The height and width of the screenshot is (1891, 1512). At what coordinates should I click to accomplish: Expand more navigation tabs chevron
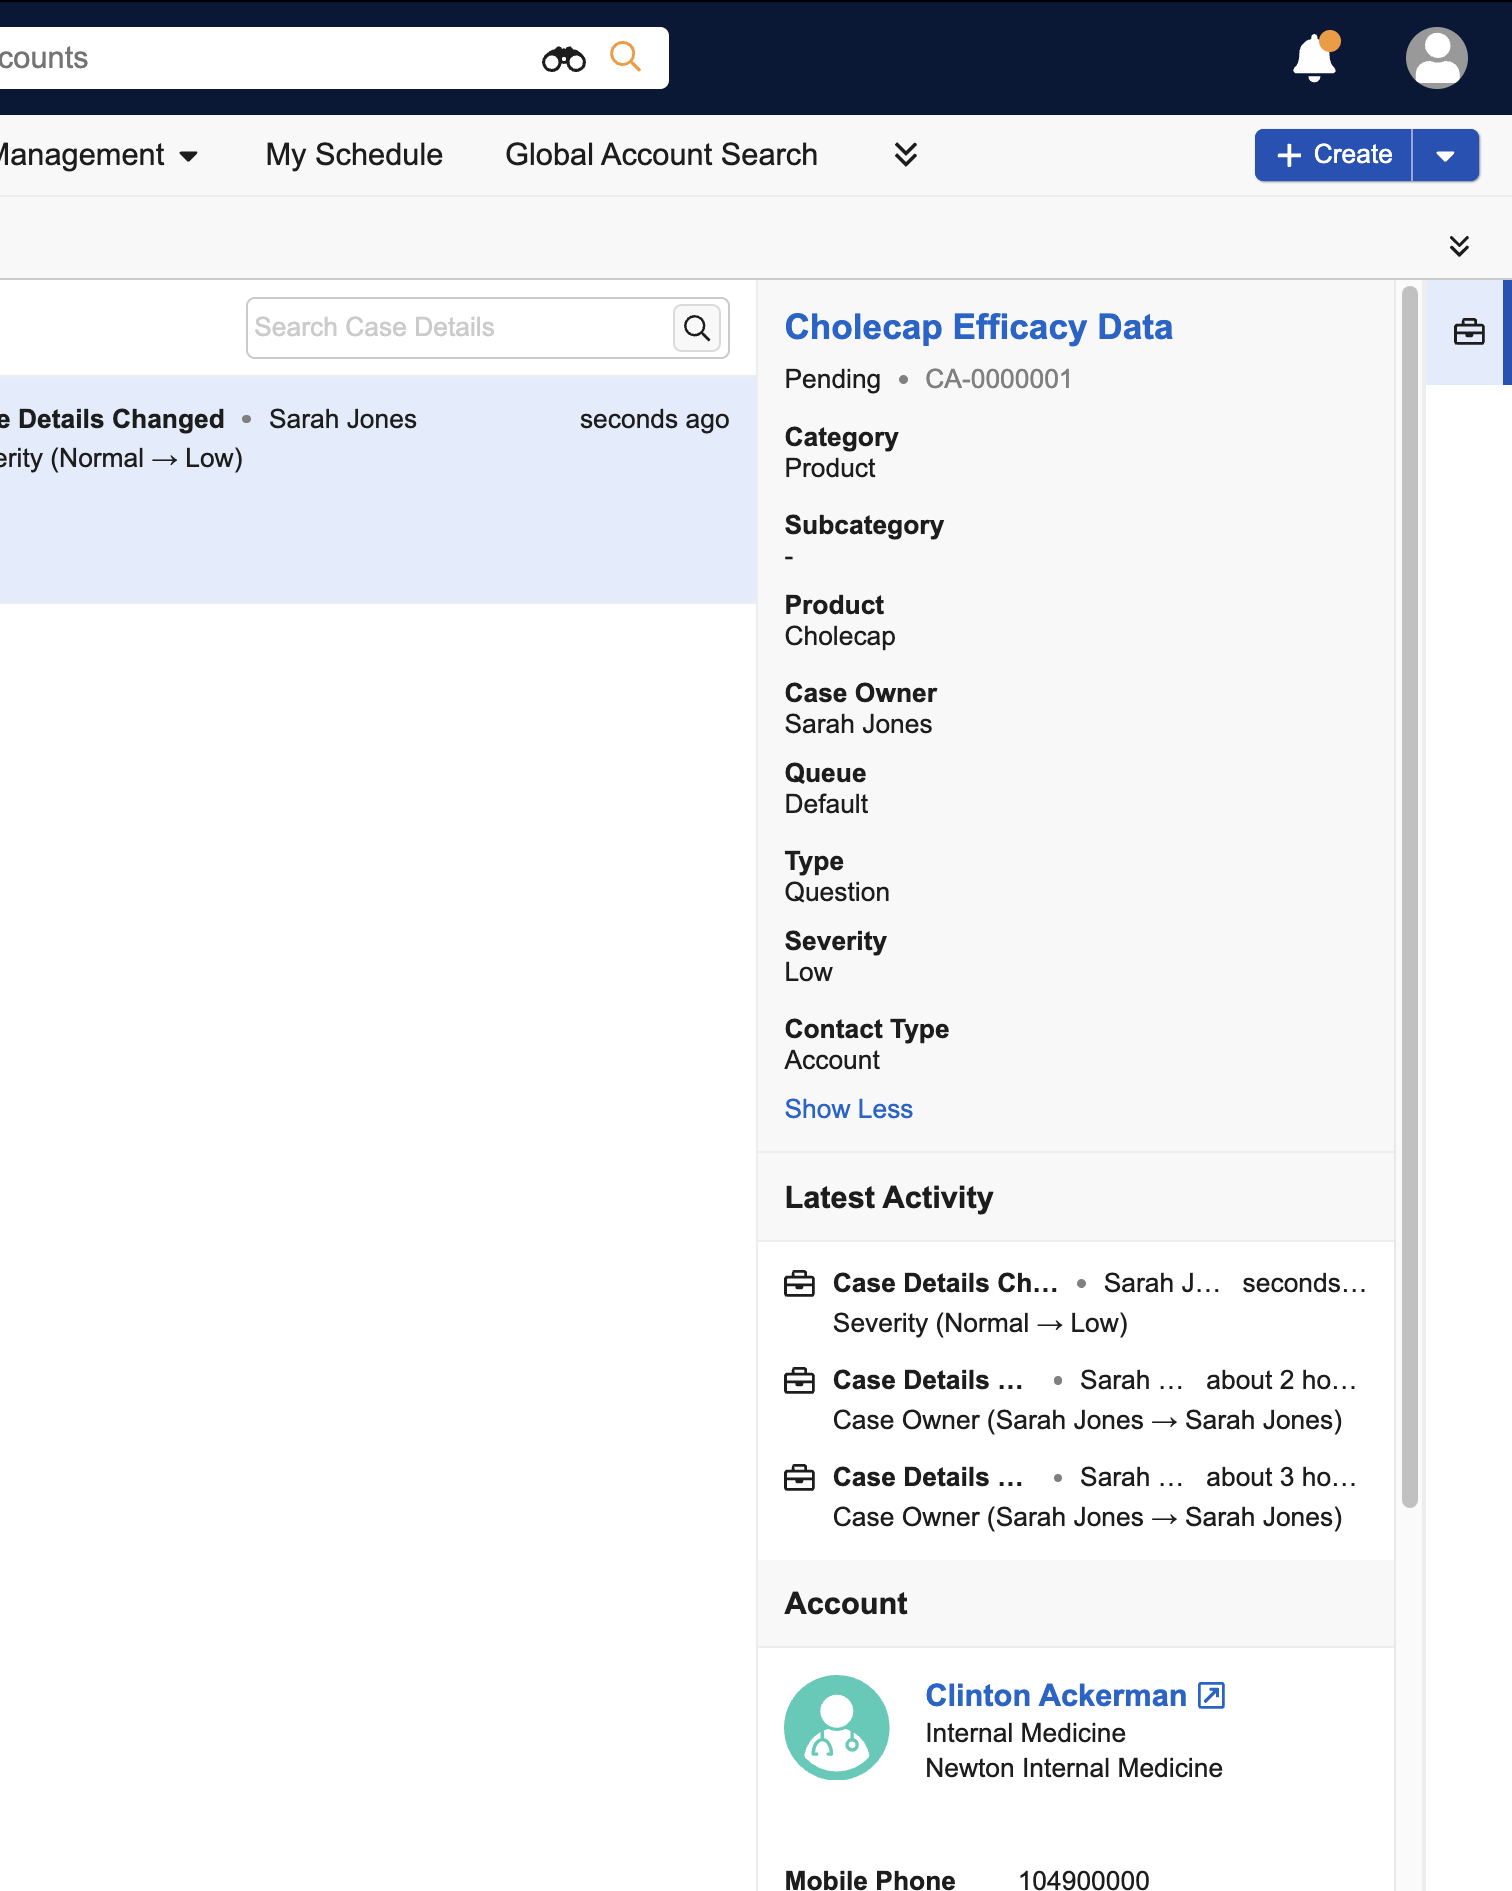[x=905, y=154]
